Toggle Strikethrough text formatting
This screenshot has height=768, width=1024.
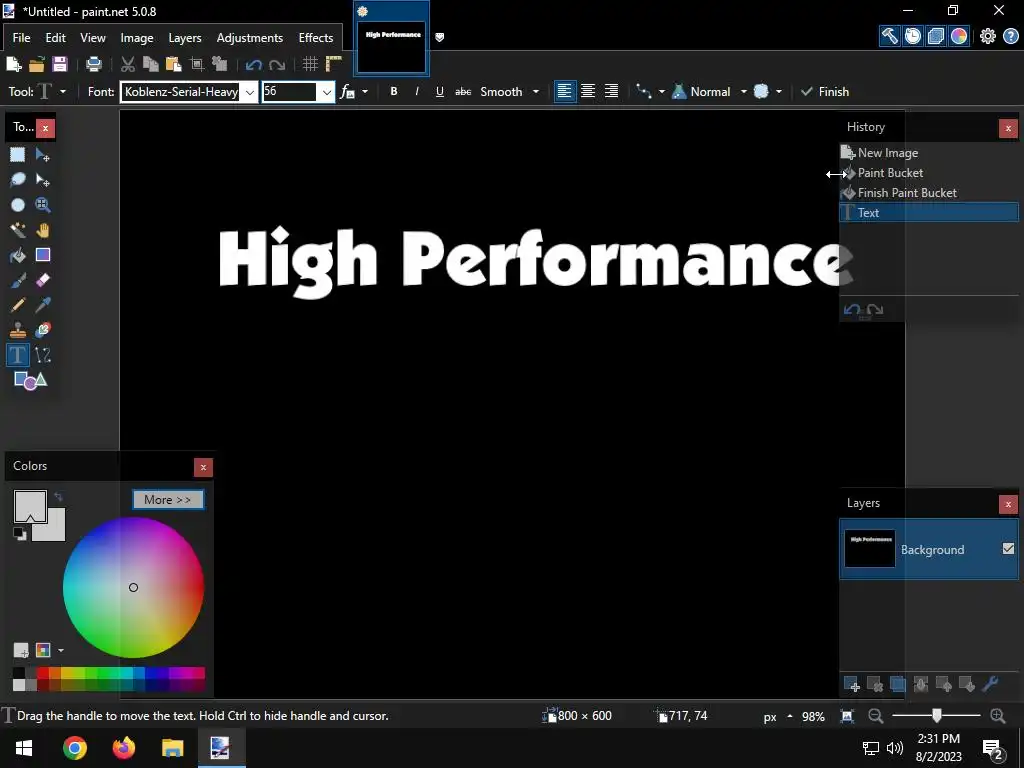tap(463, 91)
